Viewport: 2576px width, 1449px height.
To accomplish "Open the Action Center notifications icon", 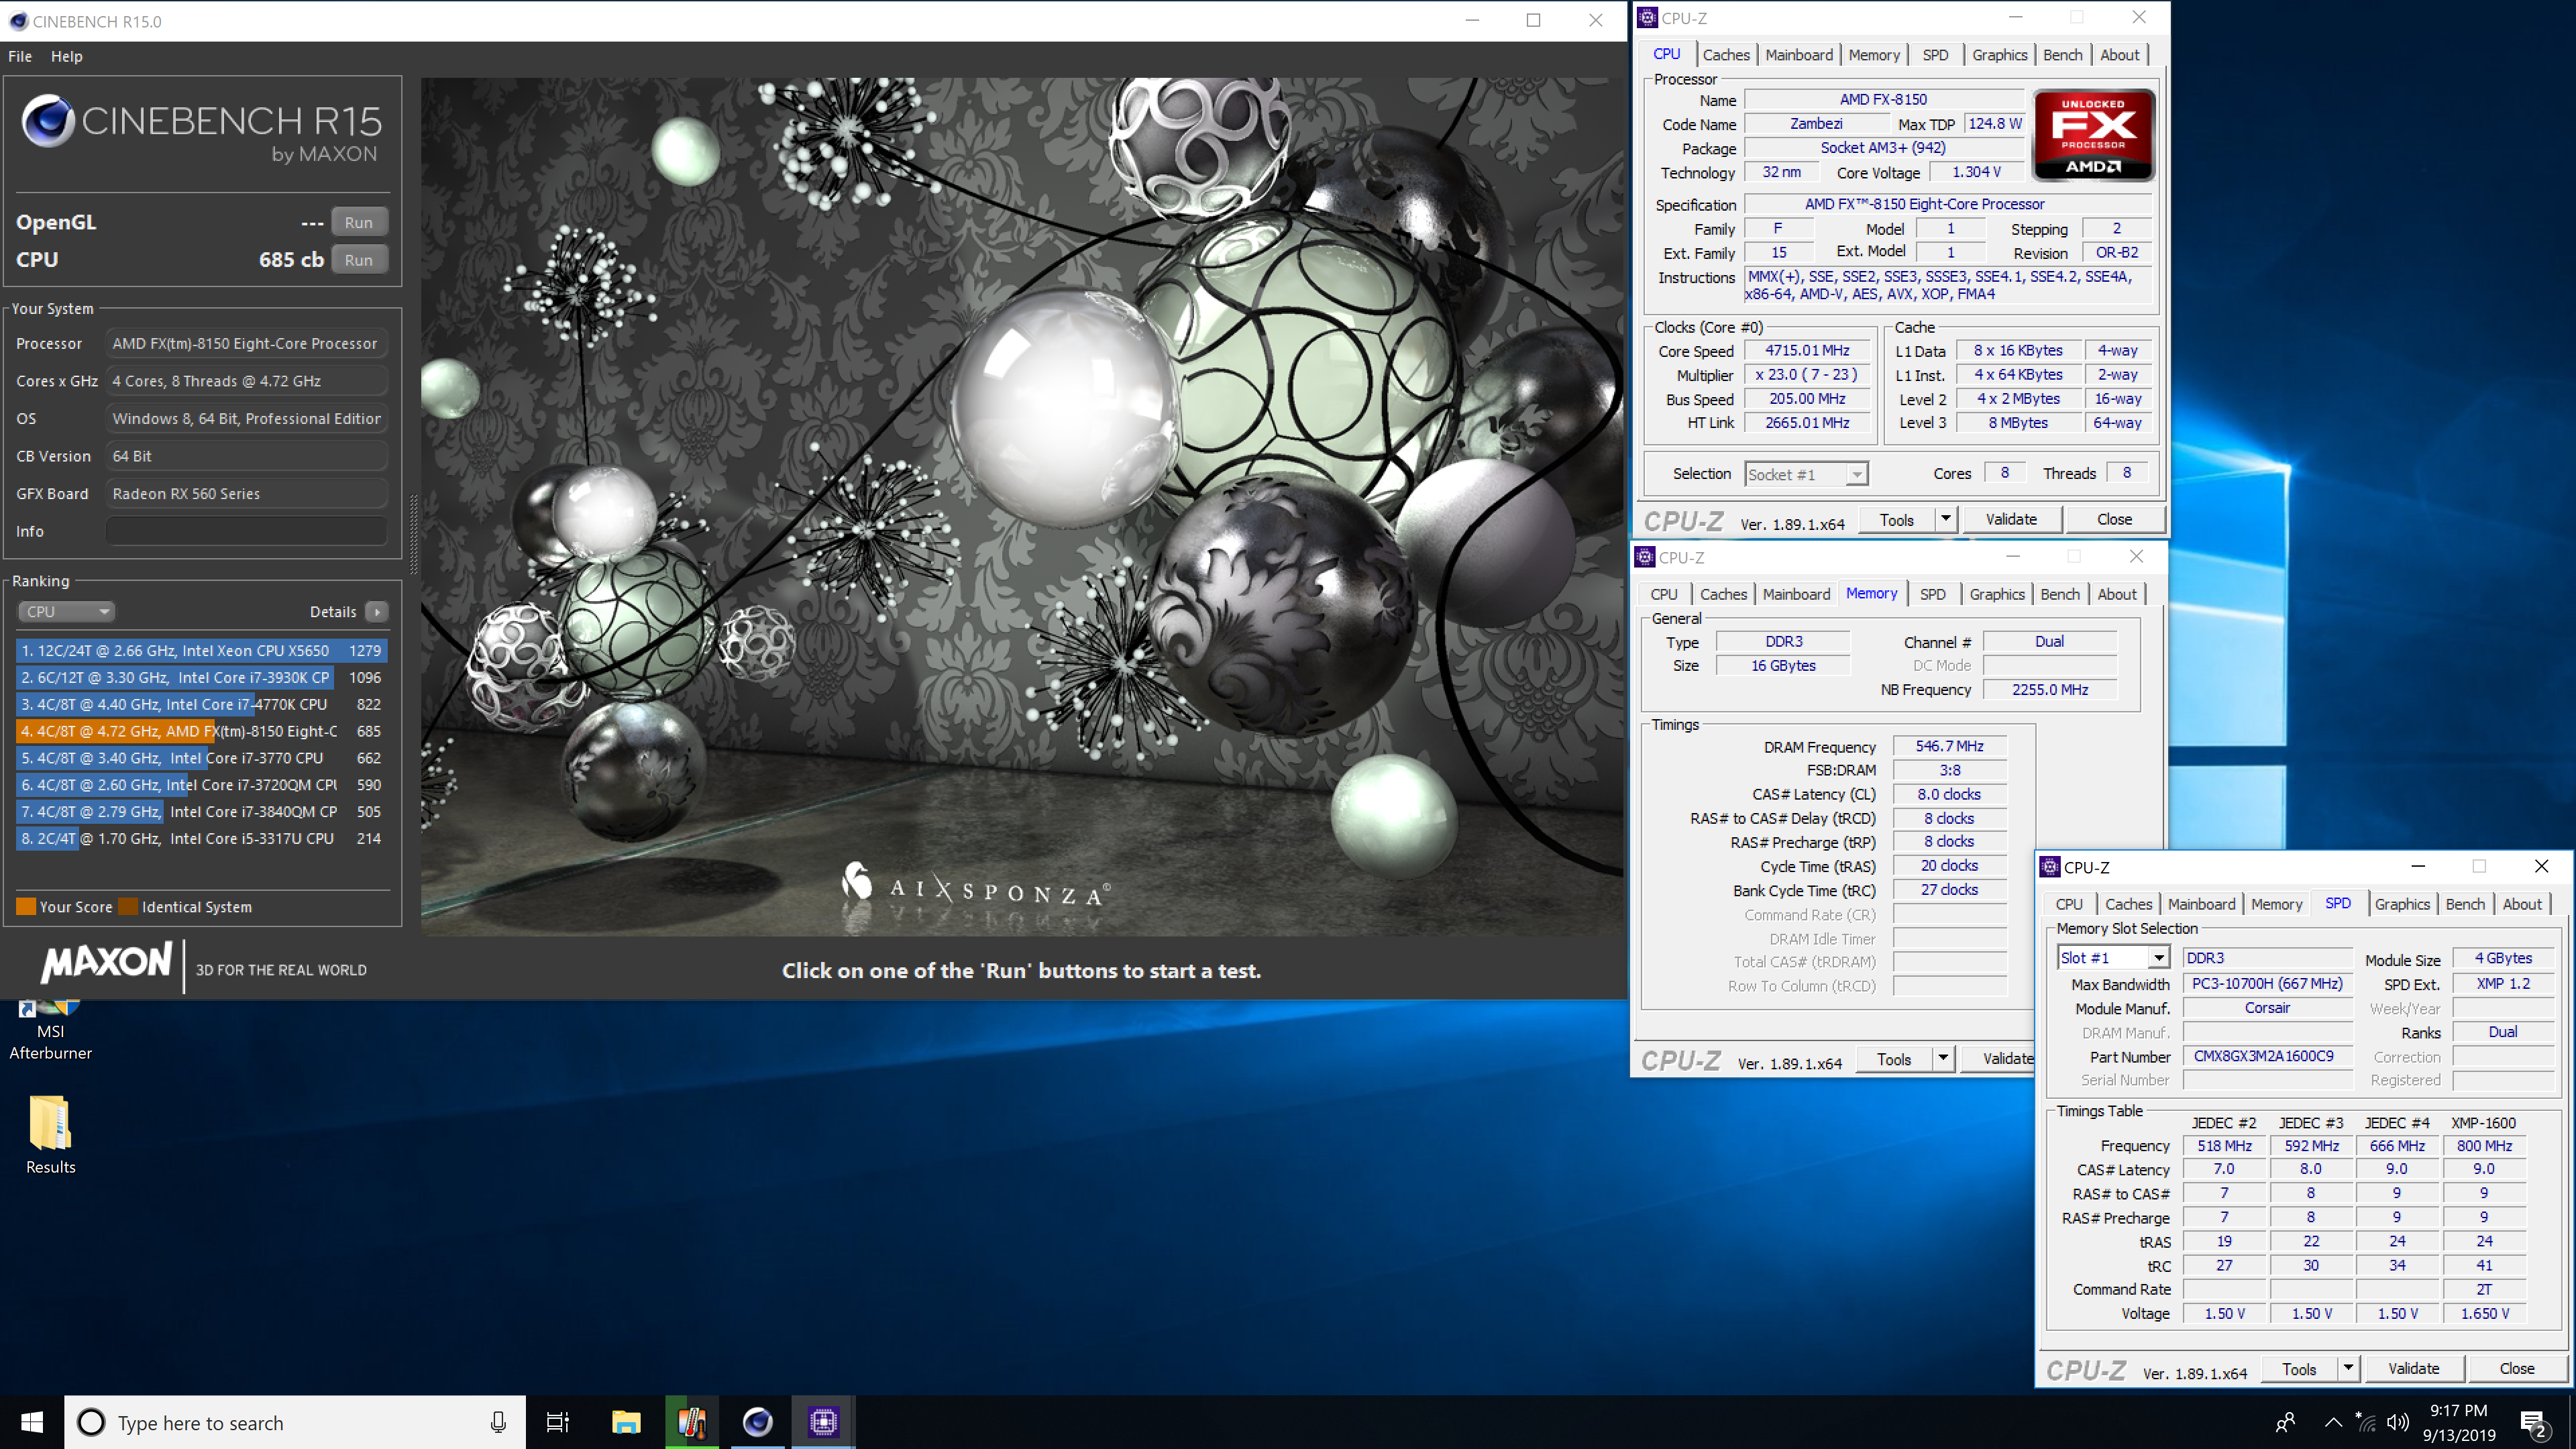I will click(2533, 1423).
